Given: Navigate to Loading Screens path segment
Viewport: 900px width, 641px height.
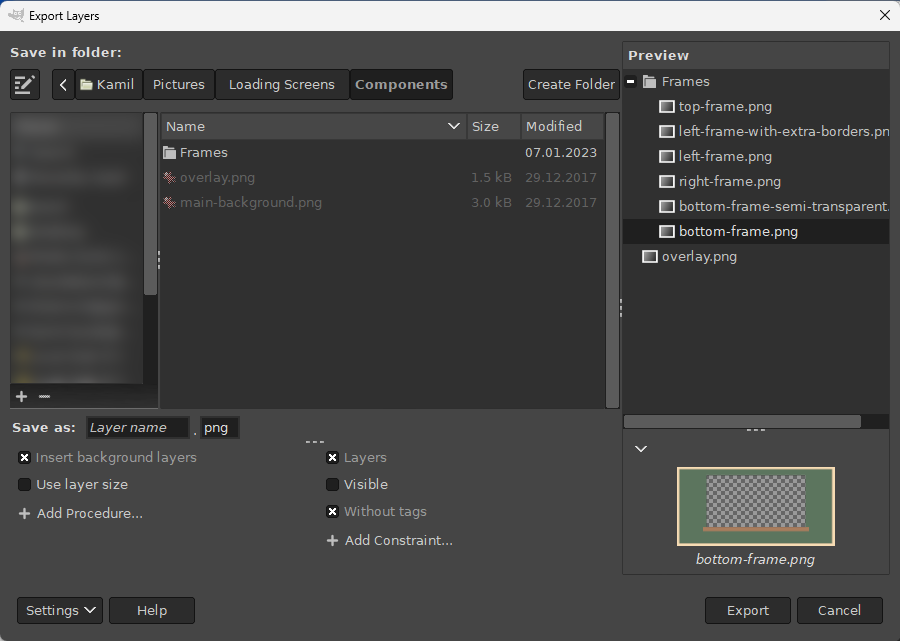Looking at the screenshot, I should pos(281,85).
